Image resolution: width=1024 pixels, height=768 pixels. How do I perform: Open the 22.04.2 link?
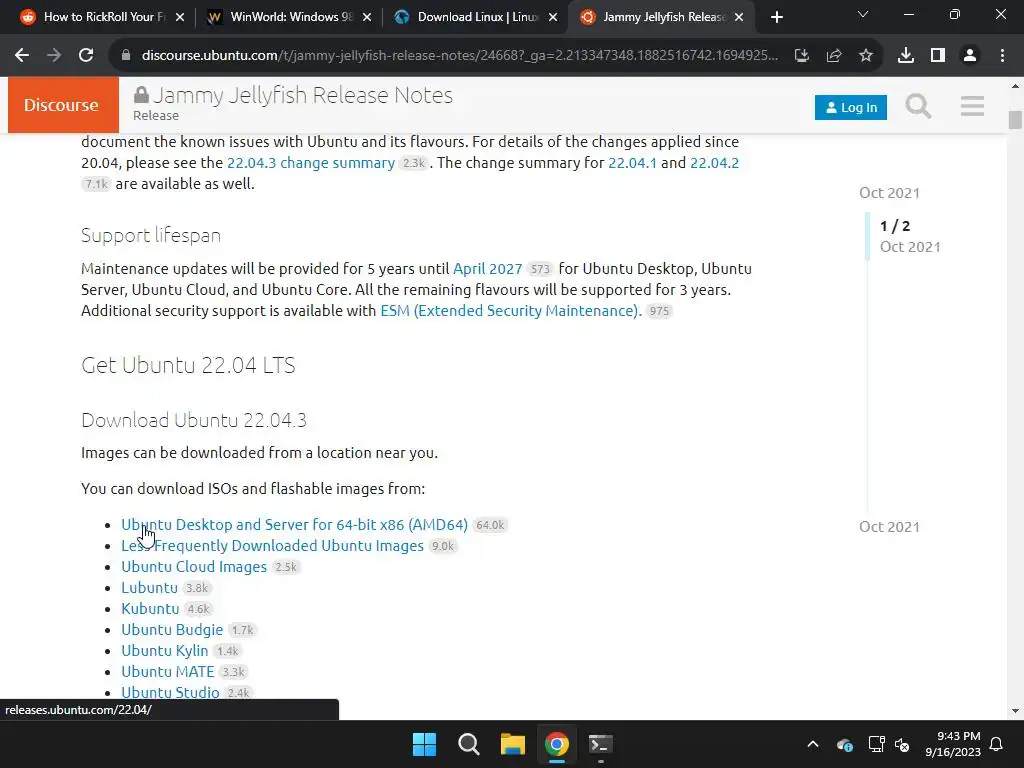[714, 163]
